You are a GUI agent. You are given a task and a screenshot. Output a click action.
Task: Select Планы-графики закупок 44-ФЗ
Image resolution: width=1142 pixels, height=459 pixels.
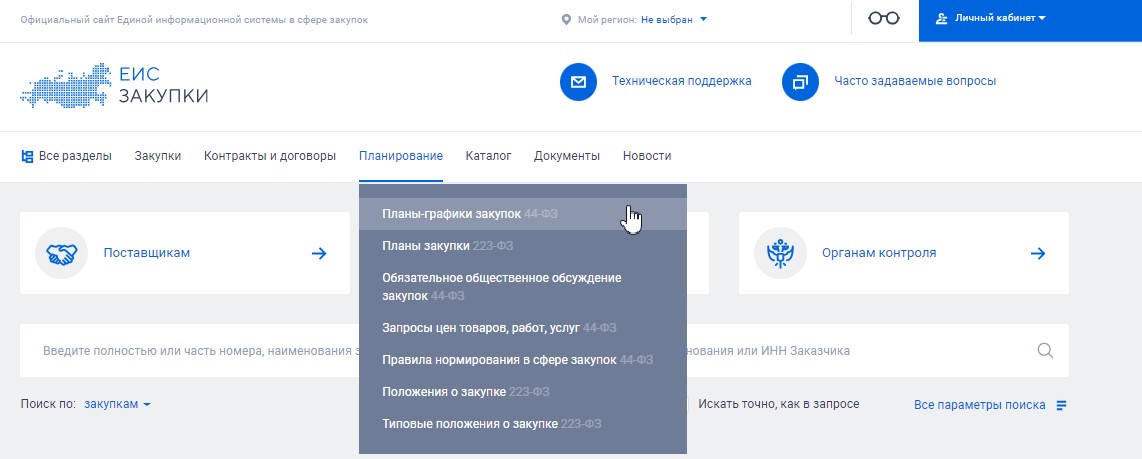click(523, 214)
